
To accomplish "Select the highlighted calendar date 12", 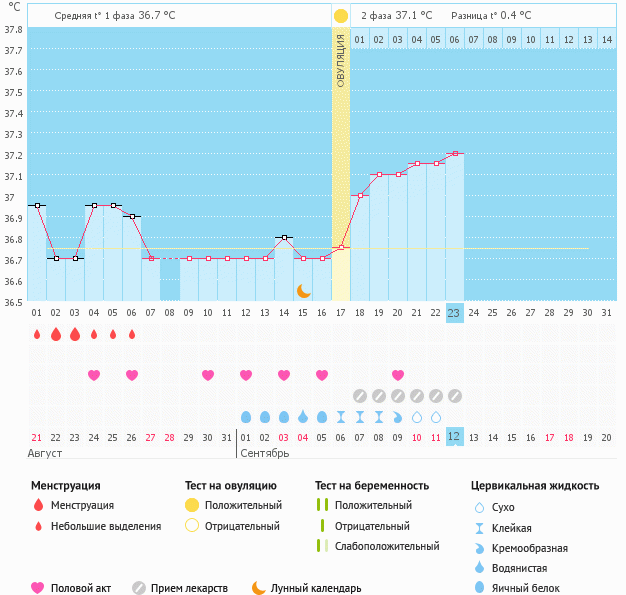I will [x=454, y=437].
